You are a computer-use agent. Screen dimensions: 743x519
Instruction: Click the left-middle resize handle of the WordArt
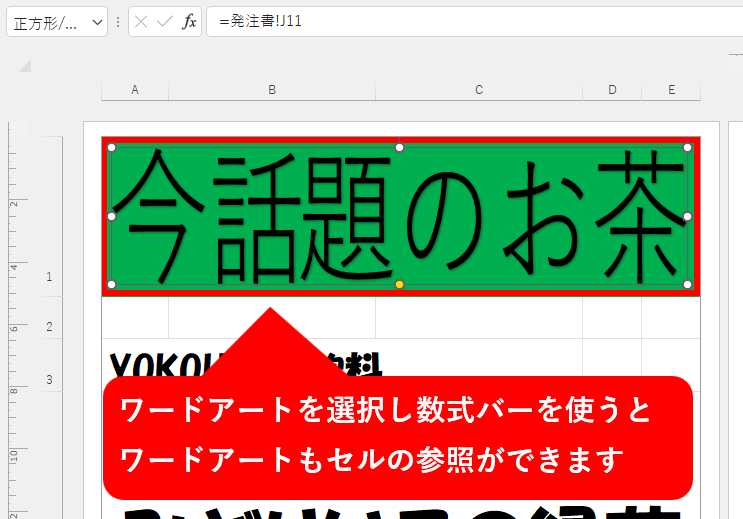(x=112, y=216)
